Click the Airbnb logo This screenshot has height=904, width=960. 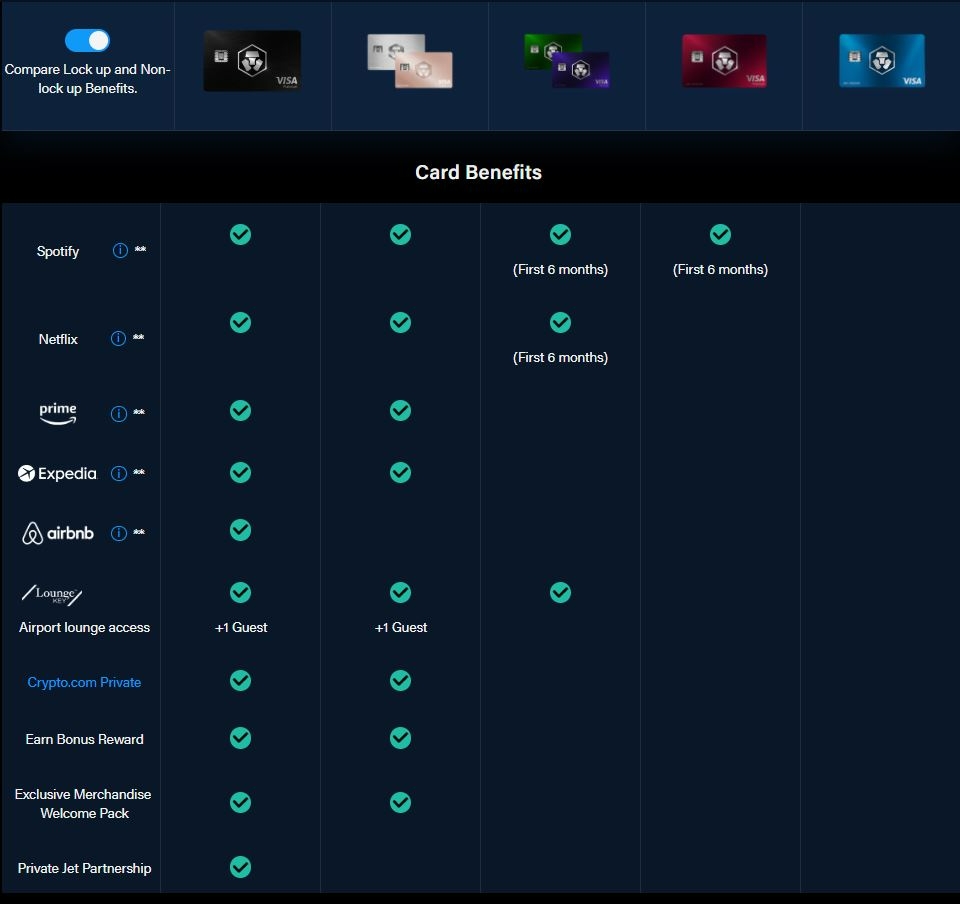58,533
